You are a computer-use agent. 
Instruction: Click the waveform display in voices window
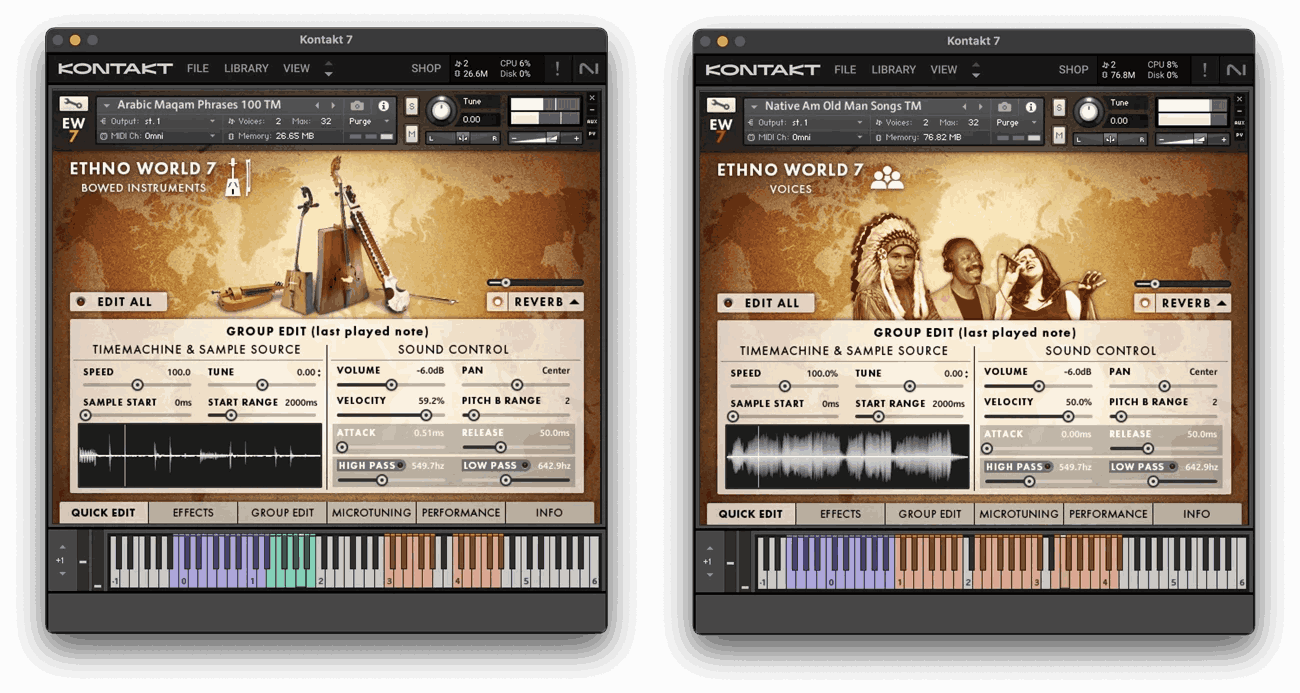pos(847,457)
